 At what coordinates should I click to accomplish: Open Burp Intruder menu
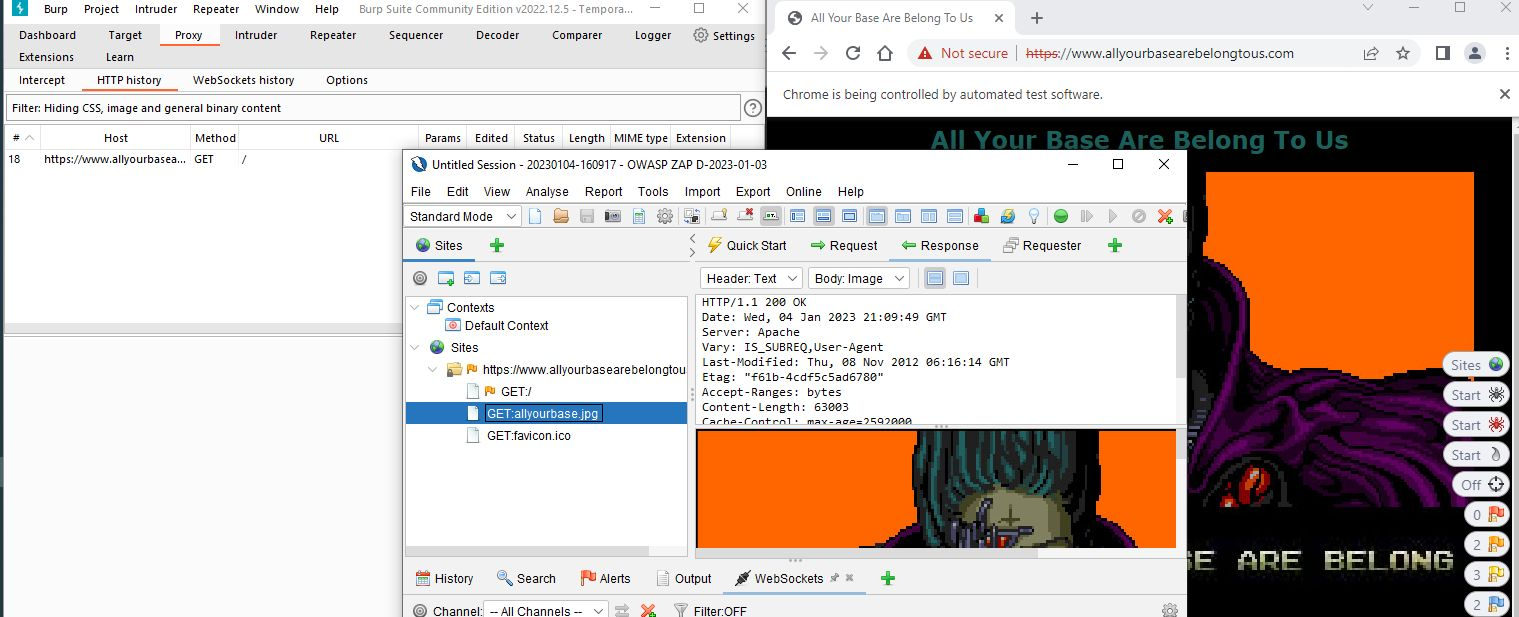pos(155,9)
